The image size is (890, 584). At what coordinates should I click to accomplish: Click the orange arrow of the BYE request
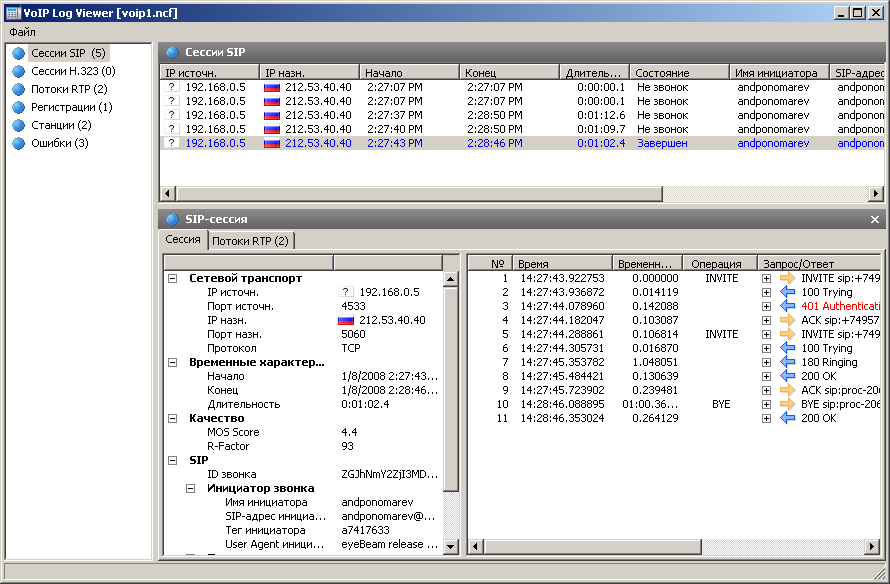pyautogui.click(x=787, y=404)
